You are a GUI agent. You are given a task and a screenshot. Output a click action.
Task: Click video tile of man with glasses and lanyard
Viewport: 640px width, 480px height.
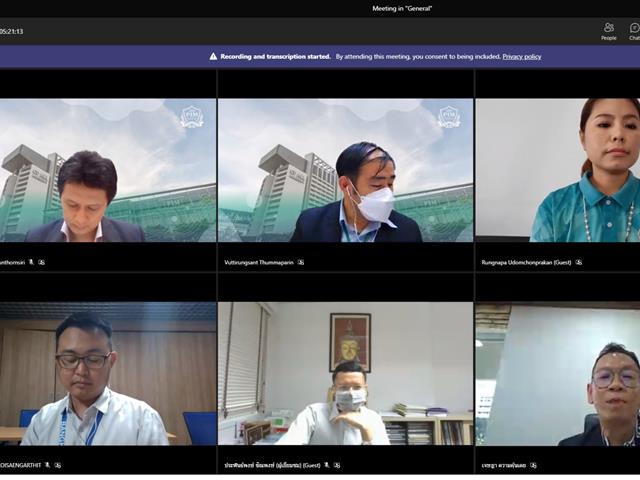(x=108, y=373)
